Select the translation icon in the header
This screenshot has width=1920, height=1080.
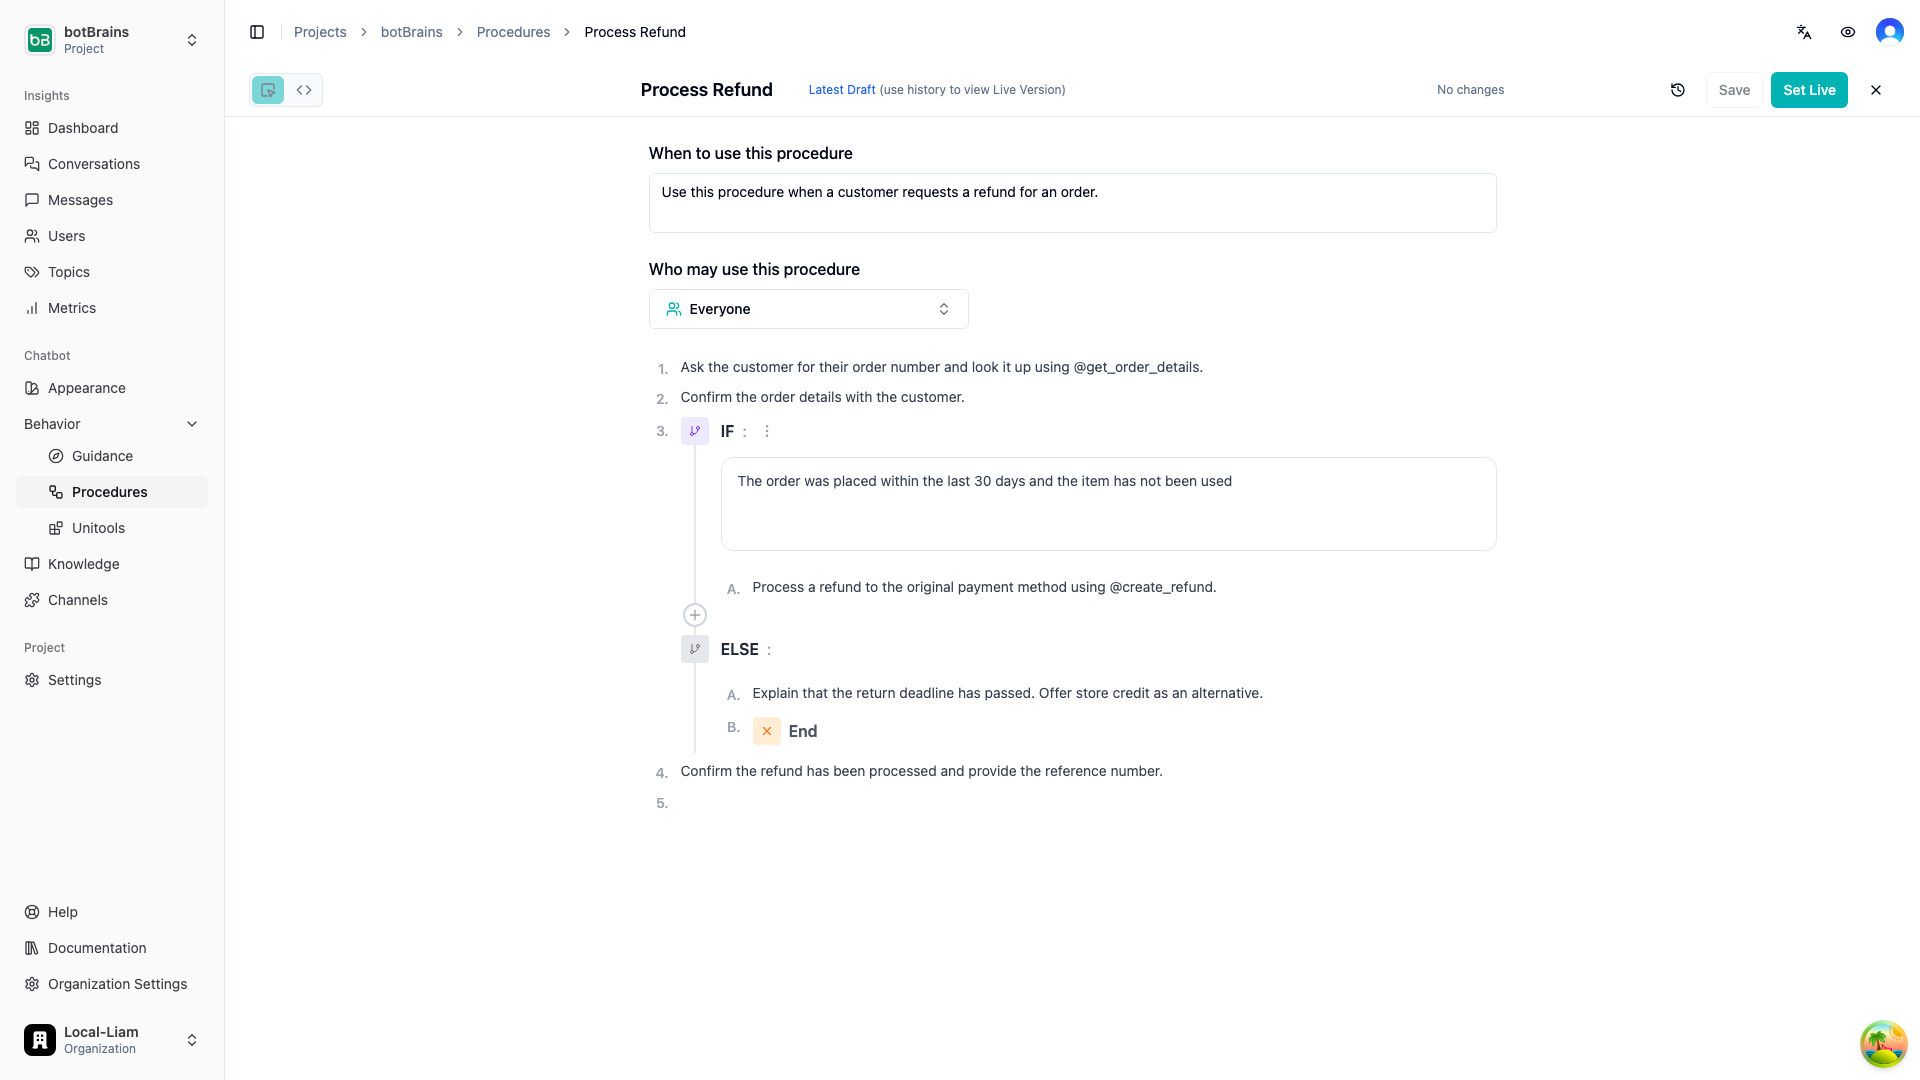click(1804, 32)
